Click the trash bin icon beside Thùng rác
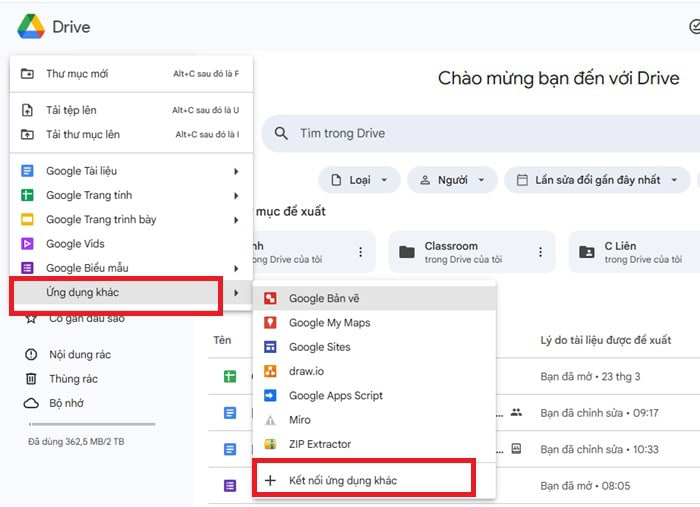The height and width of the screenshot is (507, 700). point(31,379)
